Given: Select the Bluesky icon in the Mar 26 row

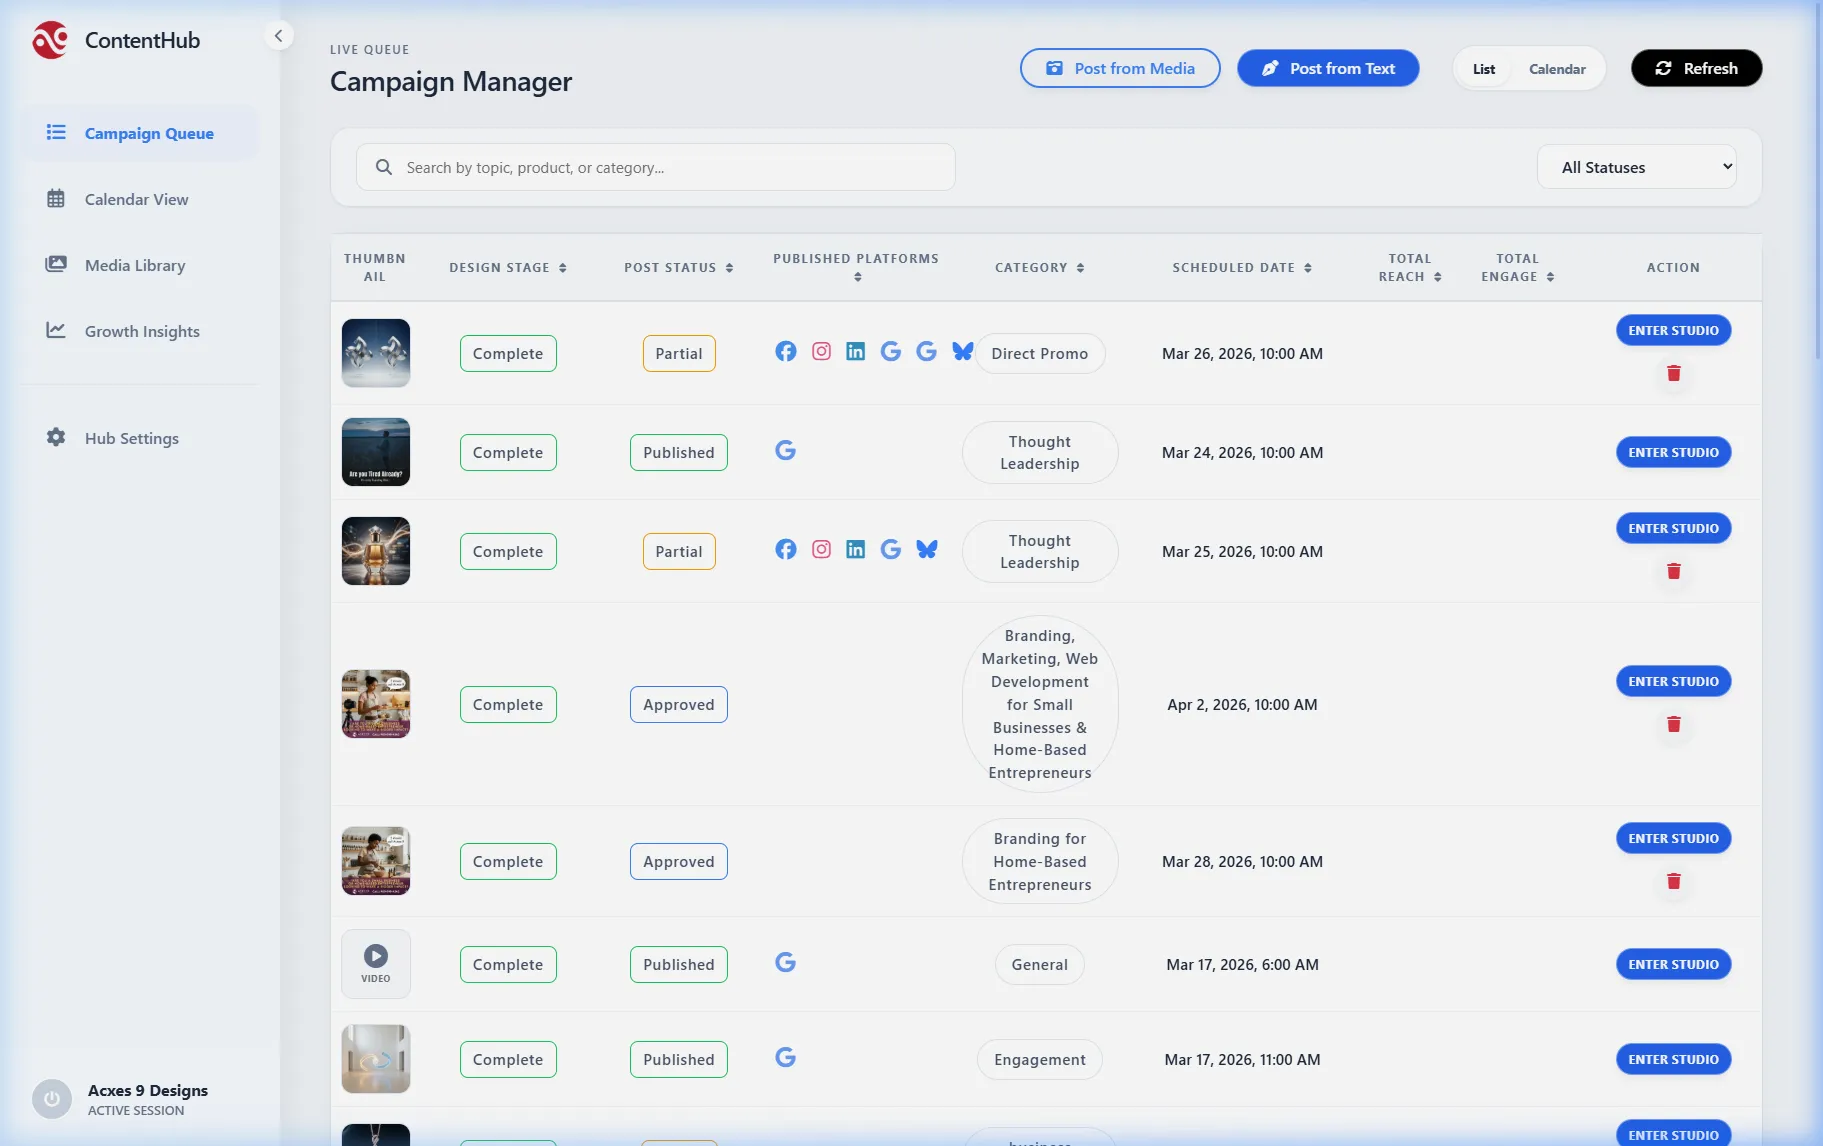Looking at the screenshot, I should [962, 351].
